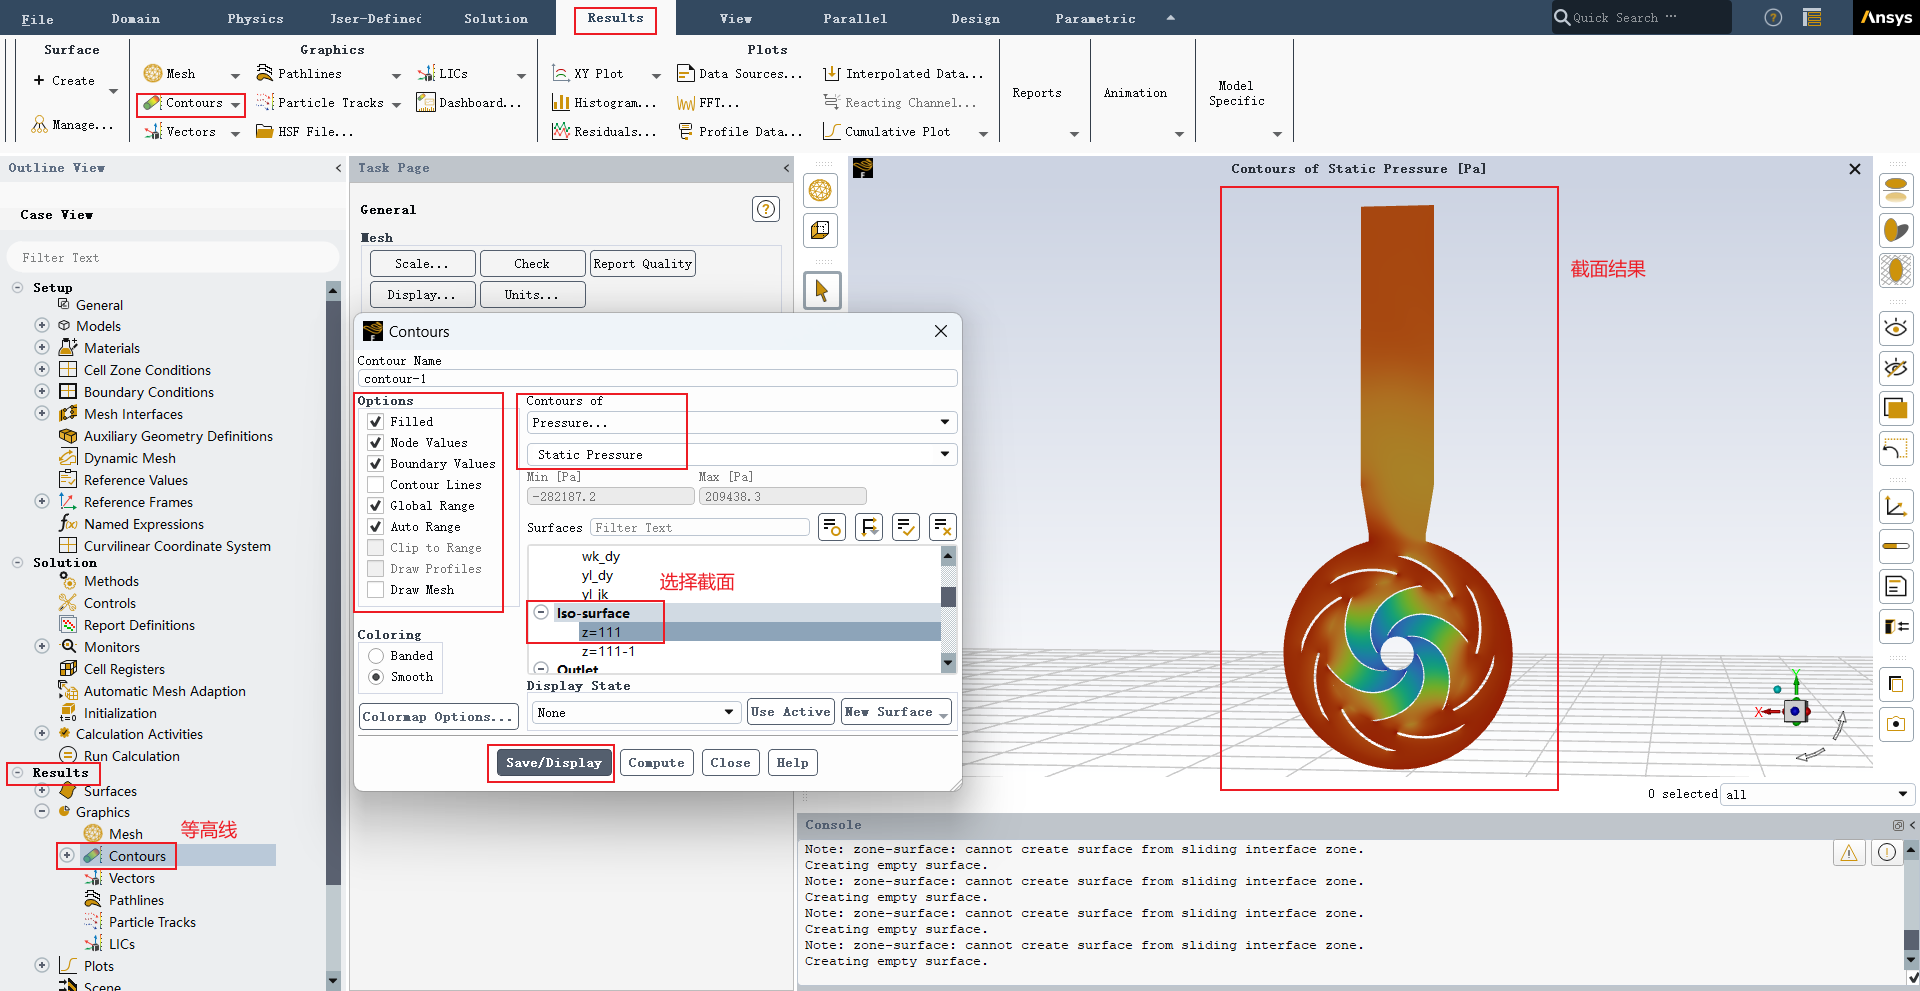Screen dimensions: 1920x991
Task: Click the Surfaces Filter Text field
Action: [700, 527]
